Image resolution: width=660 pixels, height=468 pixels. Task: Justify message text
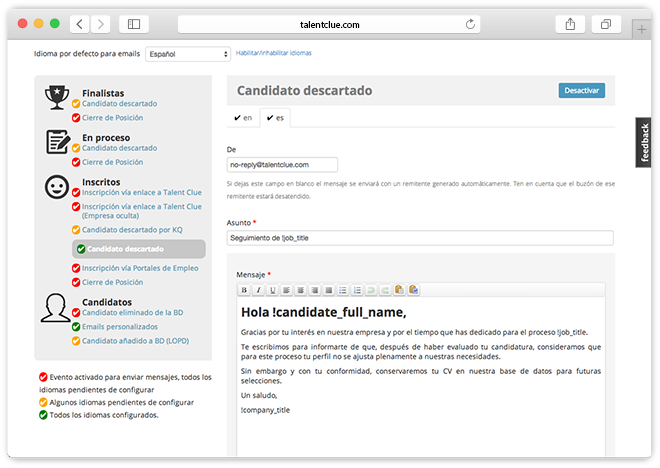point(329,290)
